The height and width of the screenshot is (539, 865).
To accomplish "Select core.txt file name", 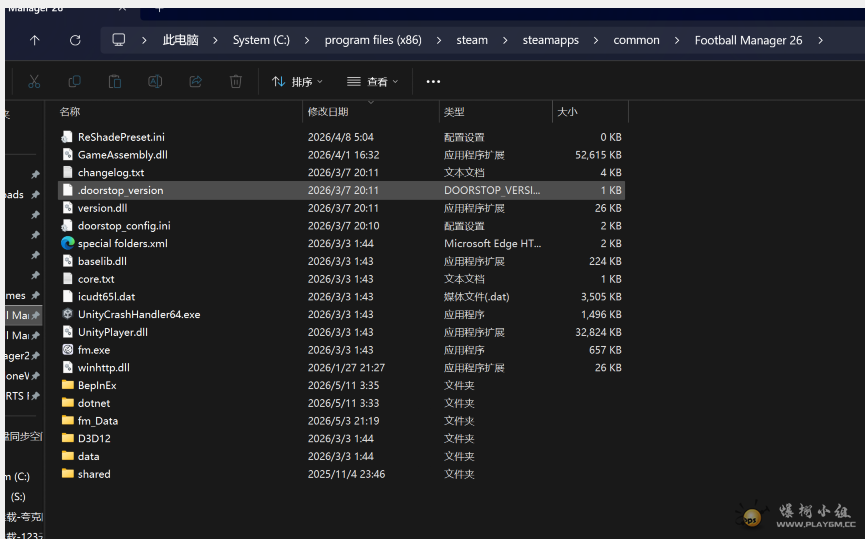I will 96,279.
